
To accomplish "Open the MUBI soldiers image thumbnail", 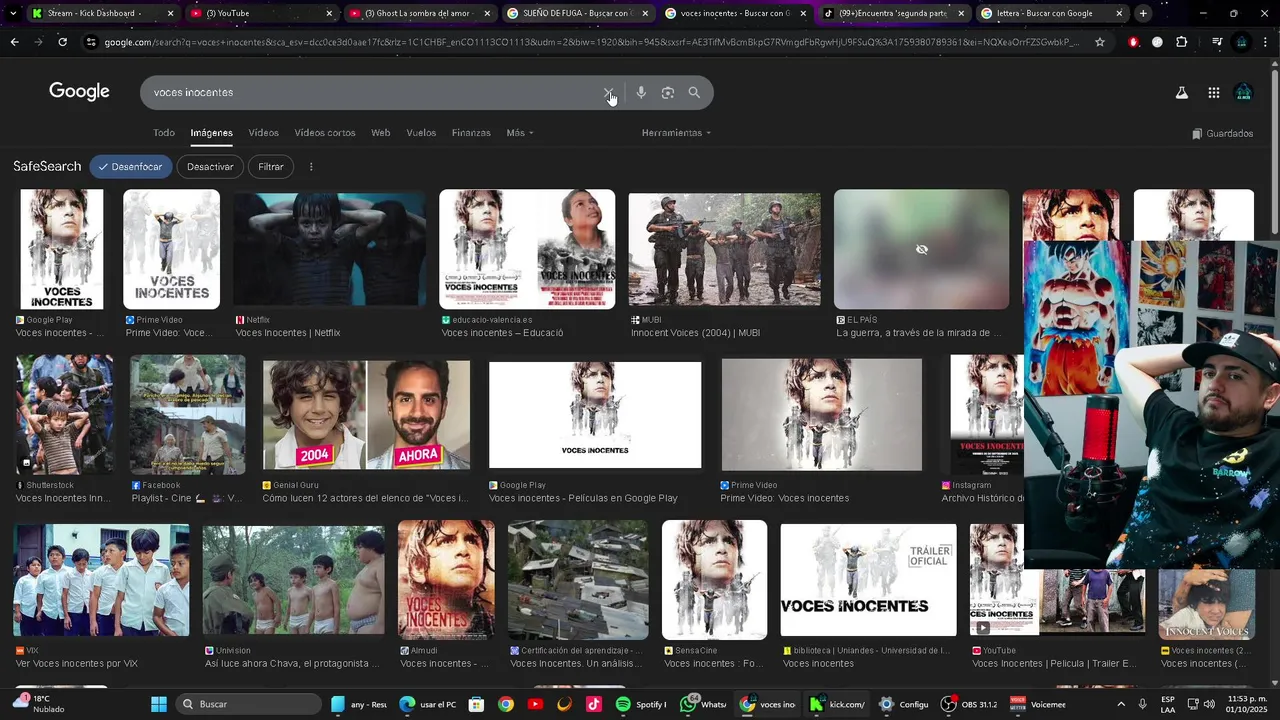I will click(724, 249).
